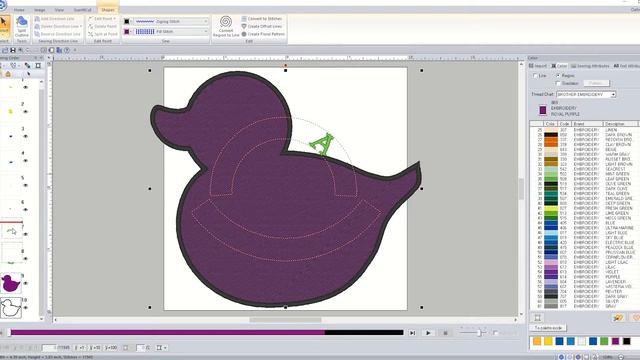Toggle visibility of purple duck item

(26, 283)
